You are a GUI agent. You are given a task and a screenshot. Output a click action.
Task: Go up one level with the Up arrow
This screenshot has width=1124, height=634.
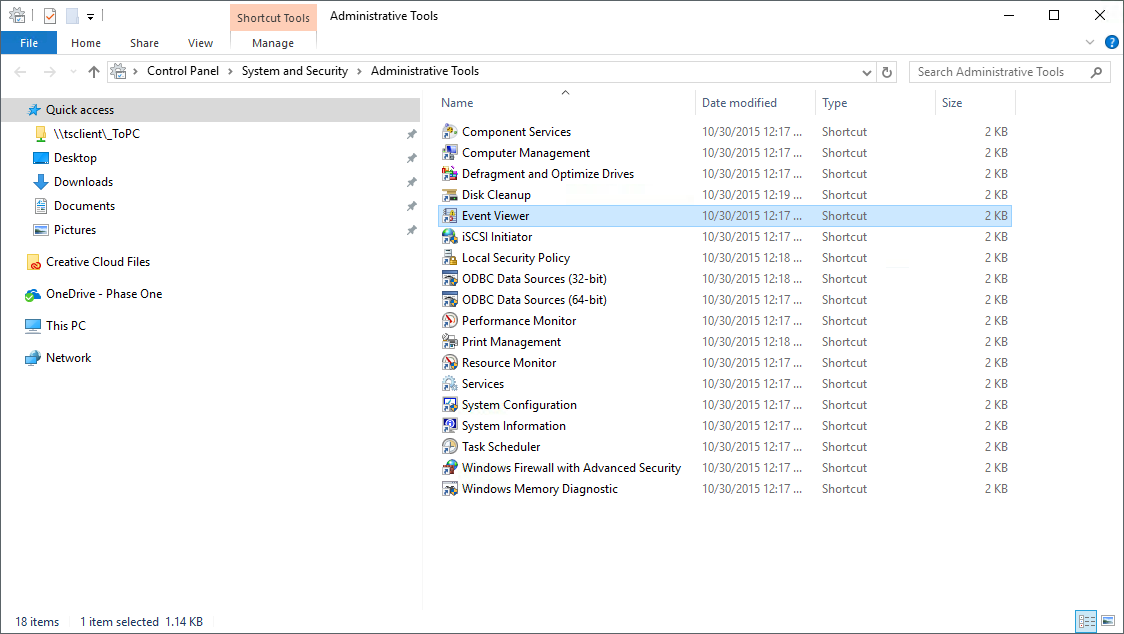[x=94, y=72]
